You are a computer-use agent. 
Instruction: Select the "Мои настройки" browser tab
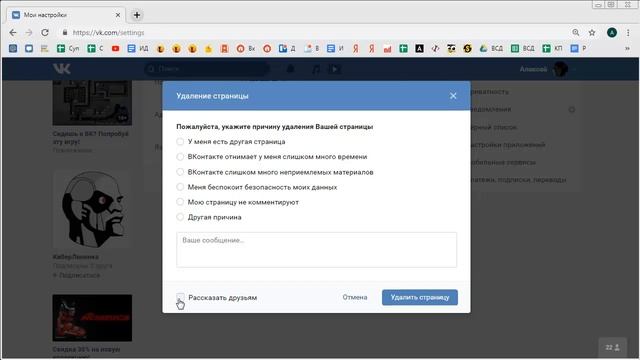pos(66,15)
